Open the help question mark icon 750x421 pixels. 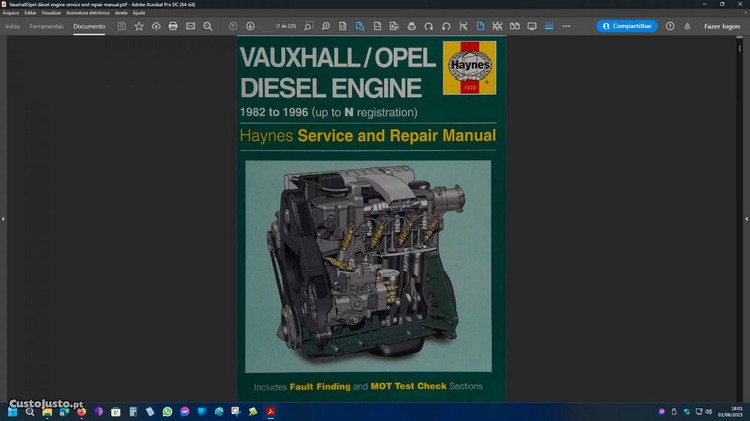coord(670,26)
